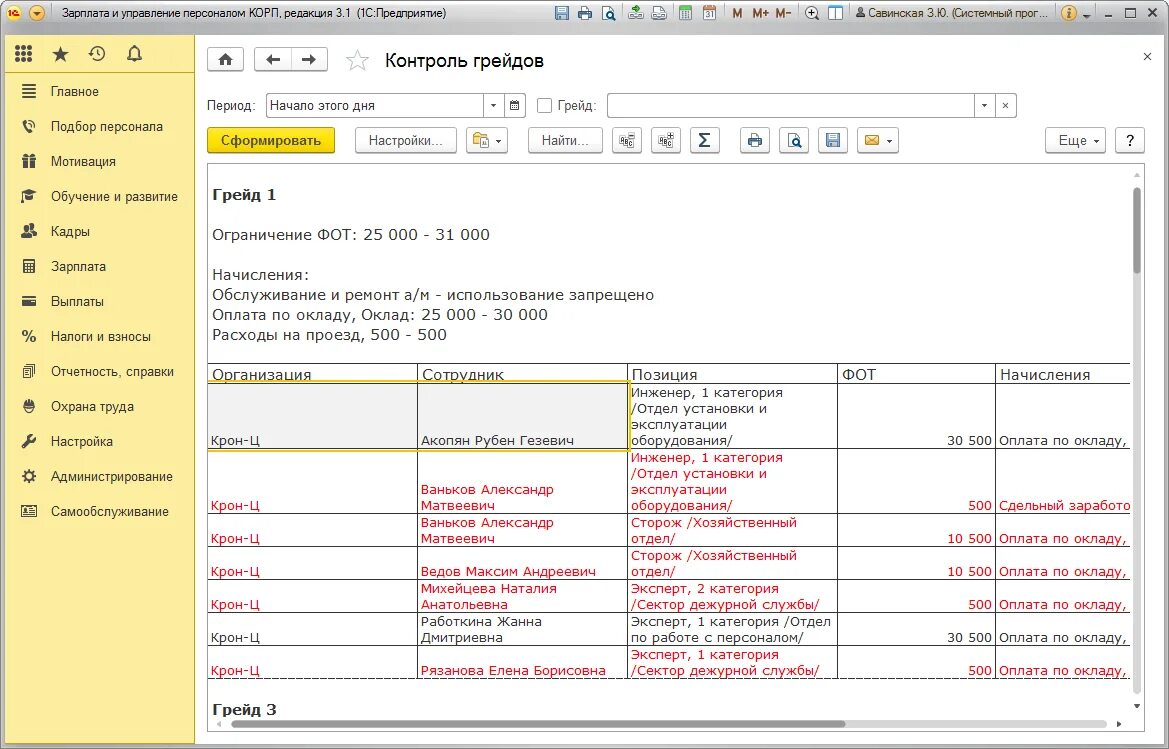This screenshot has height=749, width=1169.
Task: Open Подбор персонала section
Action: click(100, 127)
